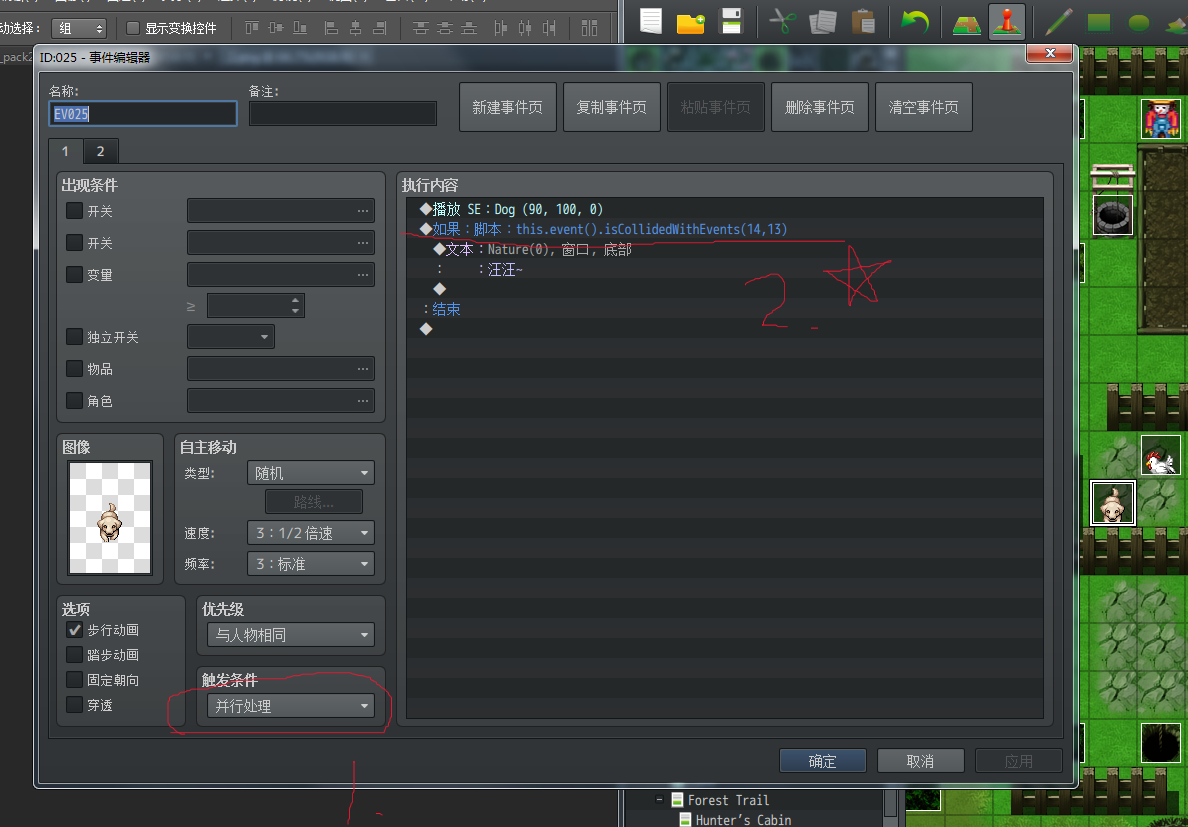Click the dog event on the map
This screenshot has height=827, width=1188.
1112,502
